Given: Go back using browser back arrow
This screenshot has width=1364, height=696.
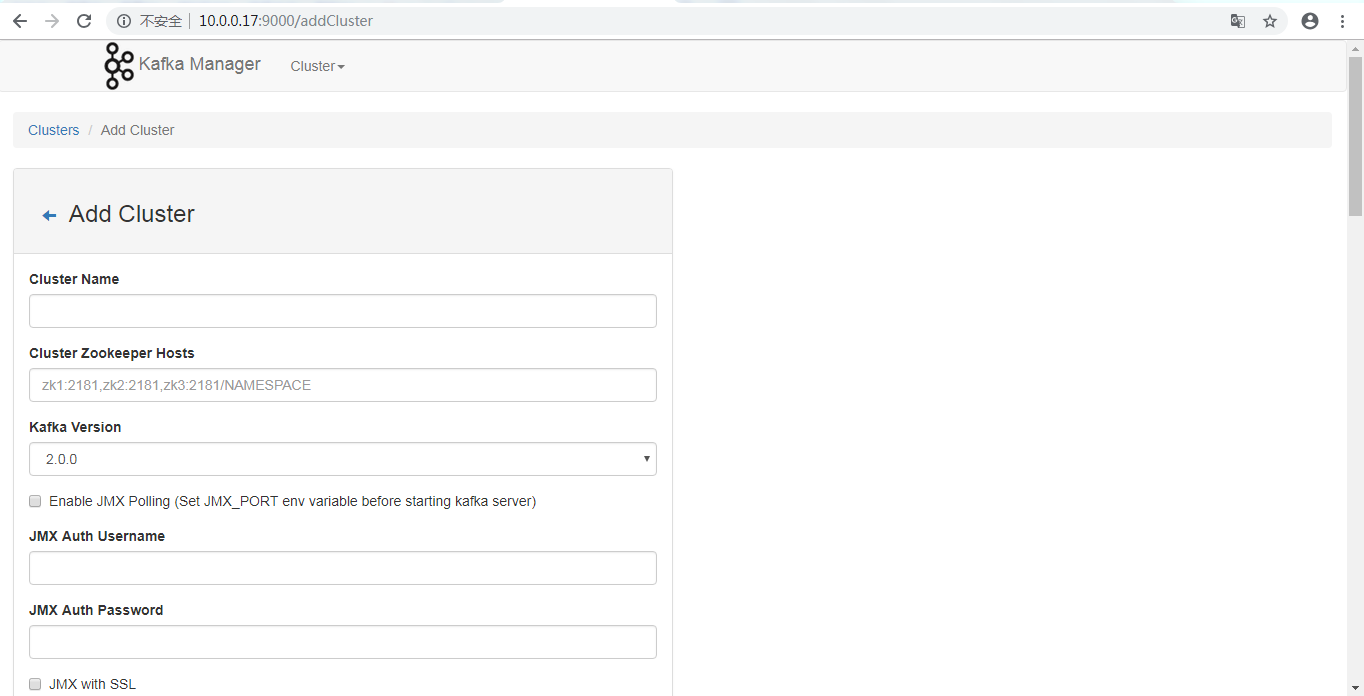Looking at the screenshot, I should click(20, 21).
